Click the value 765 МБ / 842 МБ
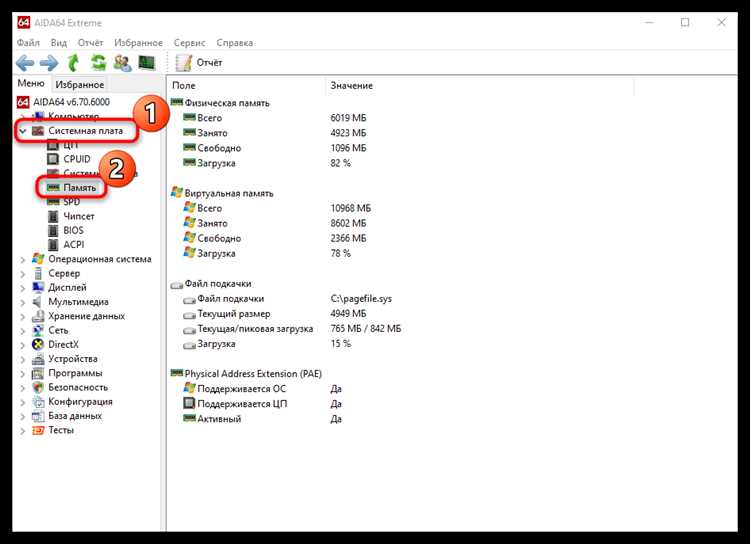The width and height of the screenshot is (750, 544). pyautogui.click(x=366, y=329)
